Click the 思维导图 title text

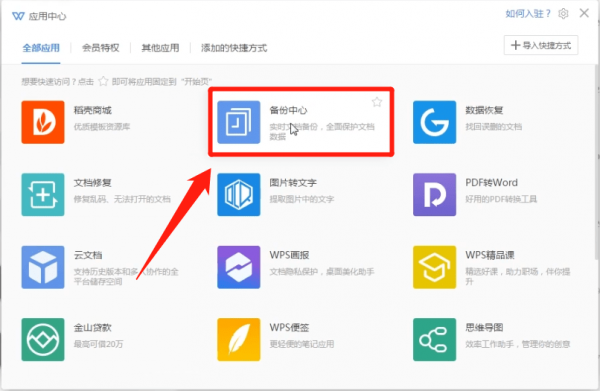coord(484,327)
